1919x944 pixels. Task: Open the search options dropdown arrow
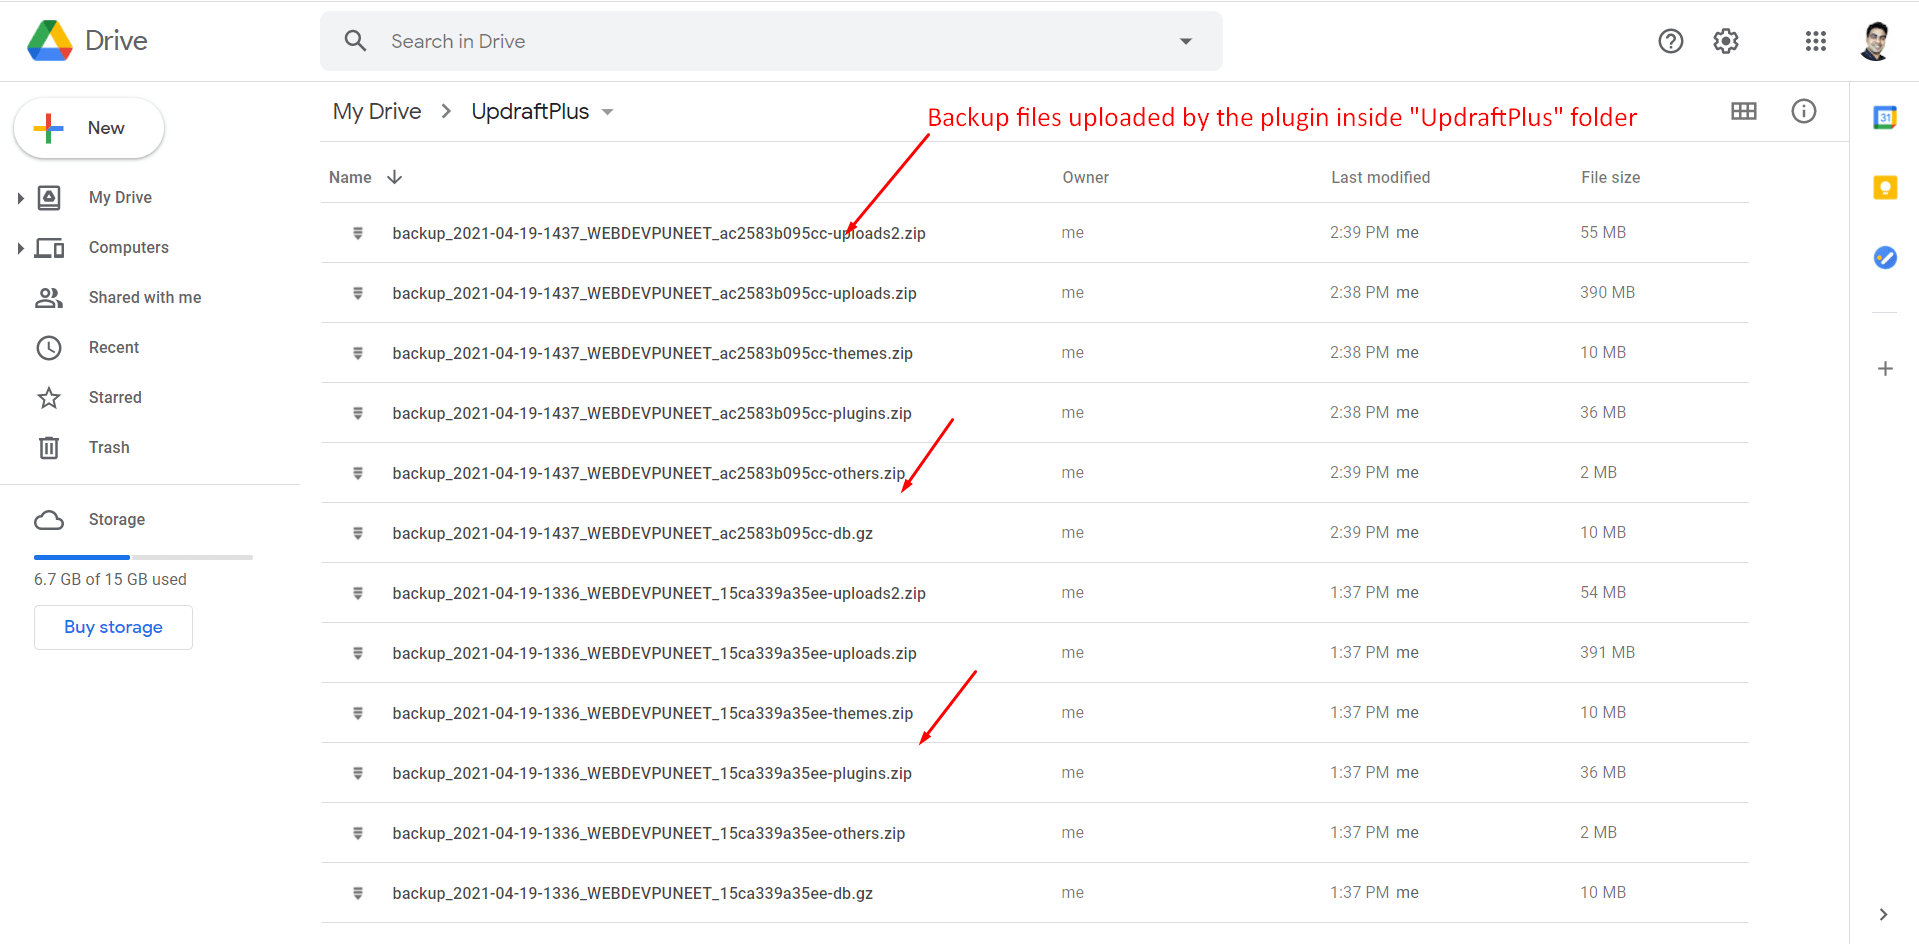[1186, 41]
